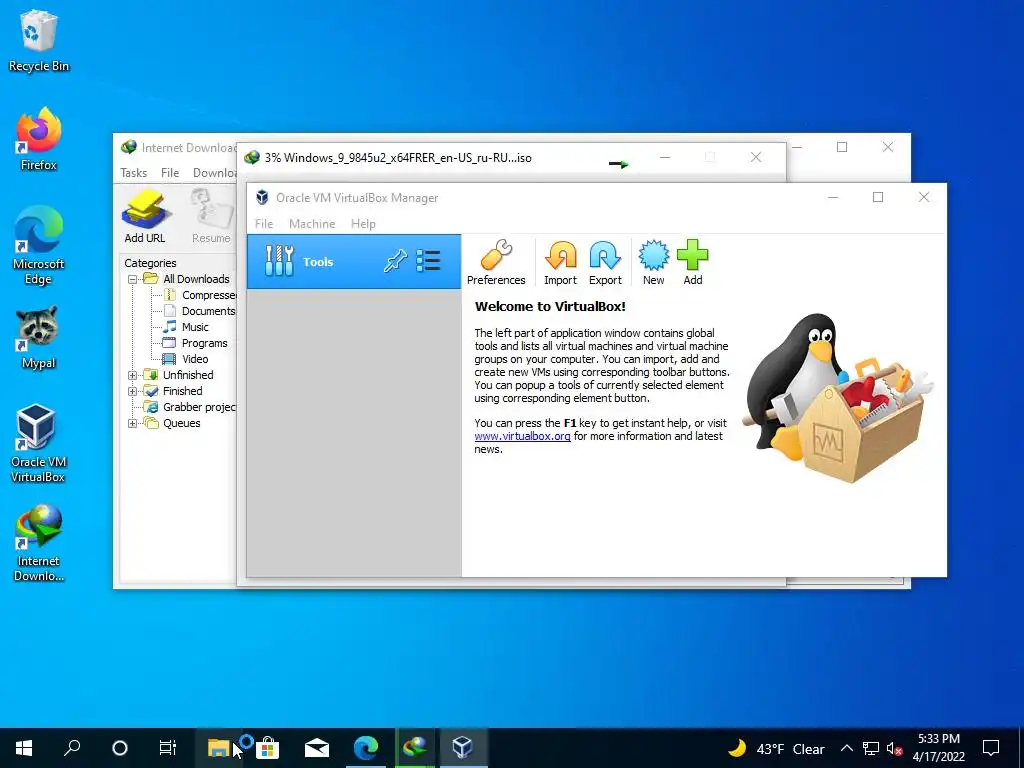Open Cortana from the taskbar
Viewport: 1024px width, 768px height.
click(120, 748)
